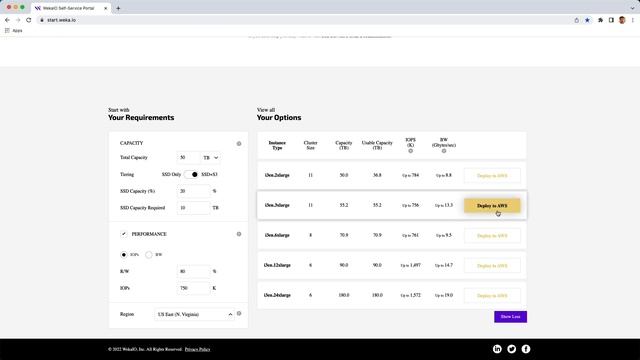Viewport: 640px width, 360px height.
Task: Click the SSD Capacity Required field
Action: point(193,208)
